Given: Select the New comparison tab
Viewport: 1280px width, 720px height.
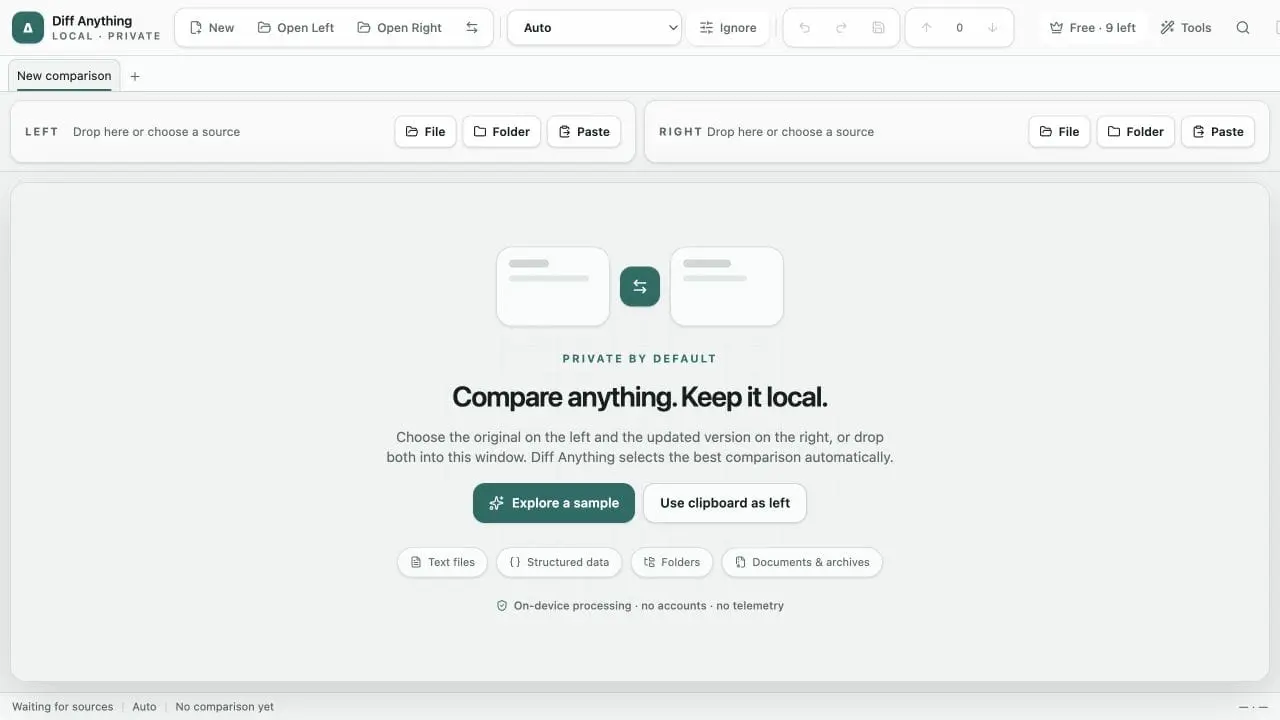Looking at the screenshot, I should click(x=64, y=76).
